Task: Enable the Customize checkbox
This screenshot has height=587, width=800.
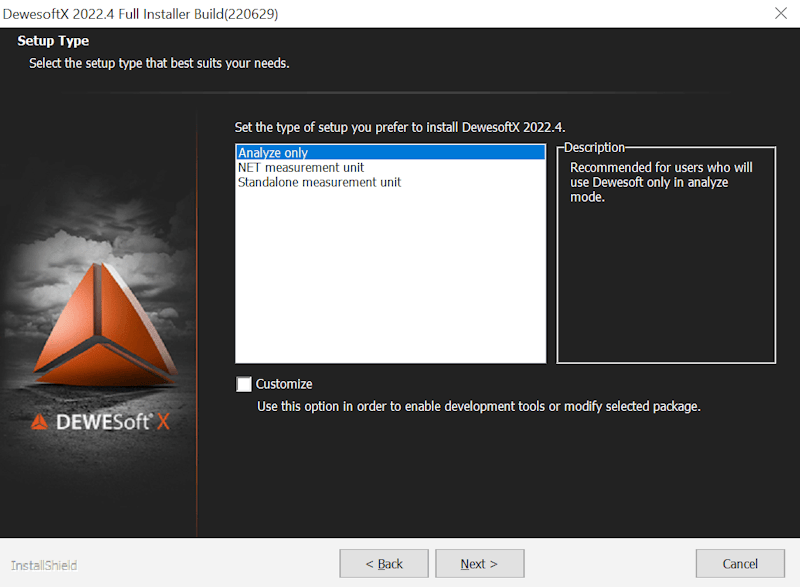Action: [x=244, y=384]
